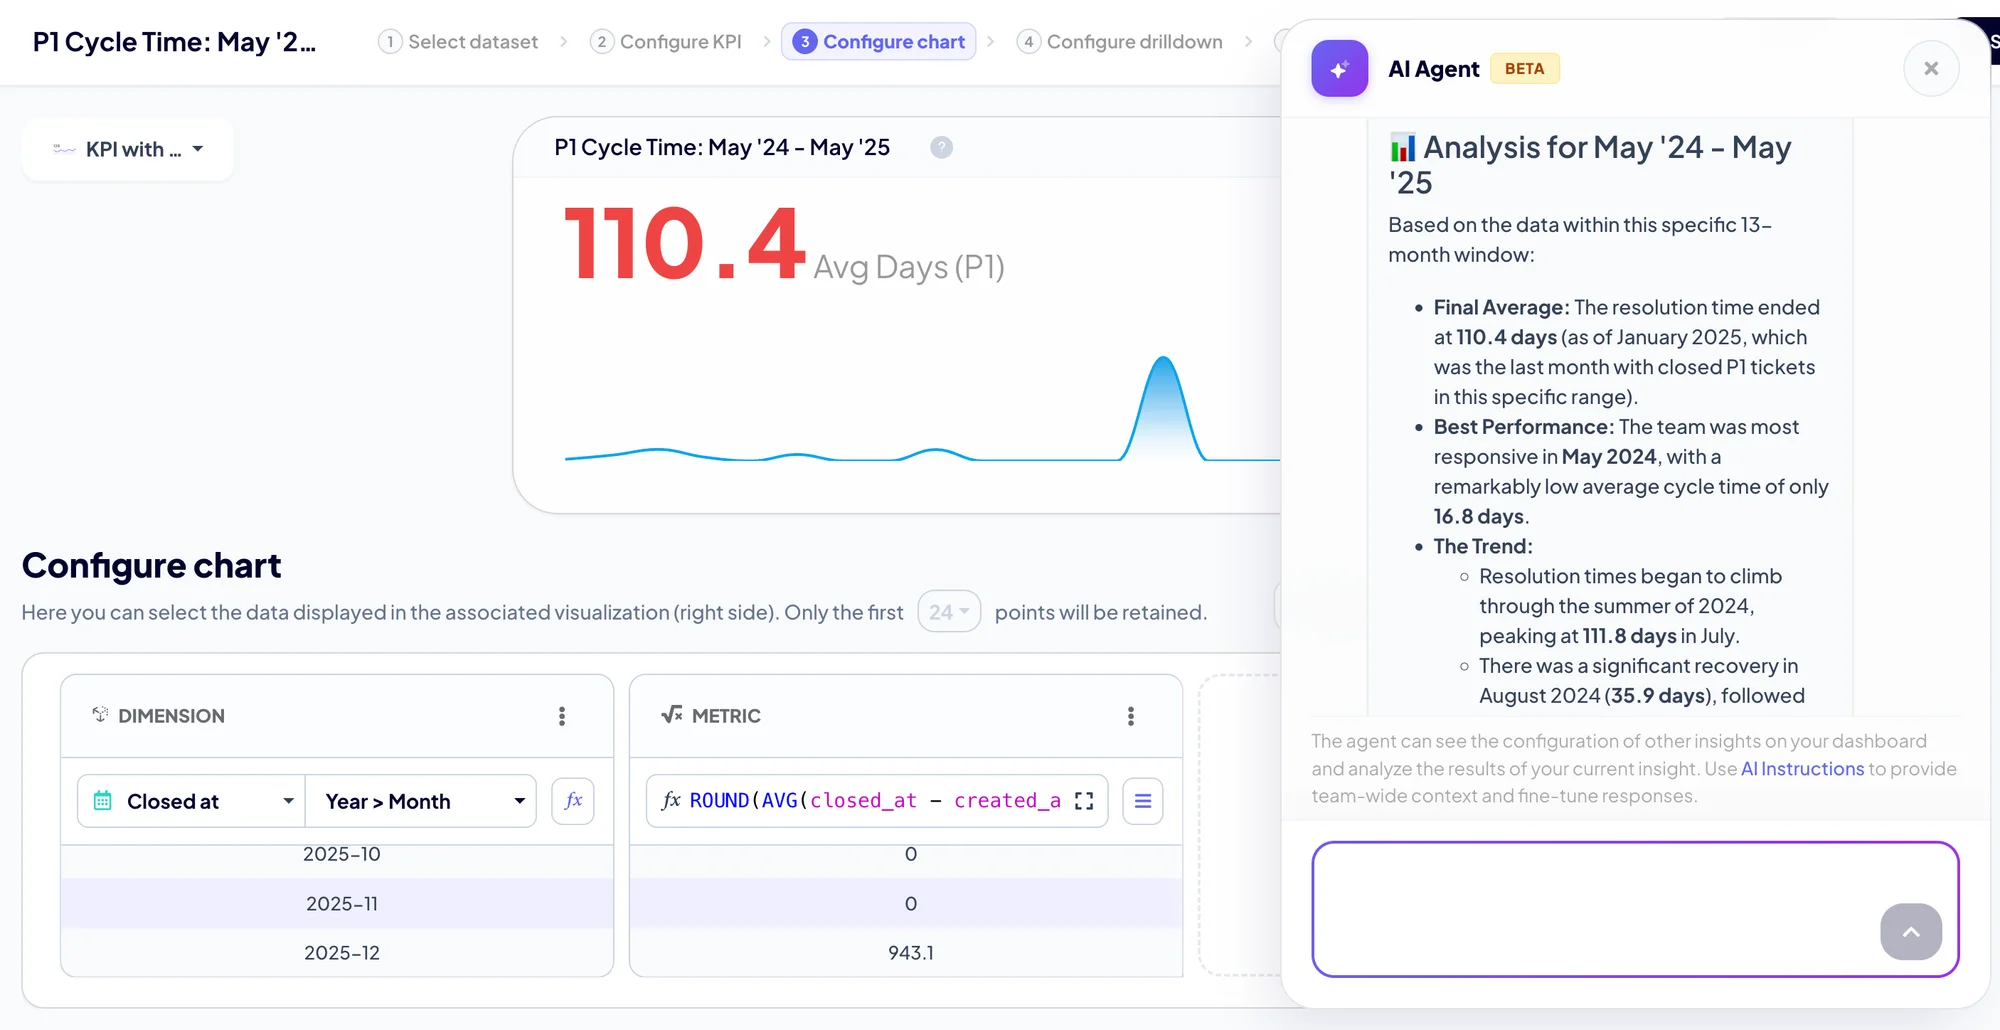This screenshot has width=2000, height=1030.
Task: Open the help question mark beside chart title
Action: click(941, 147)
